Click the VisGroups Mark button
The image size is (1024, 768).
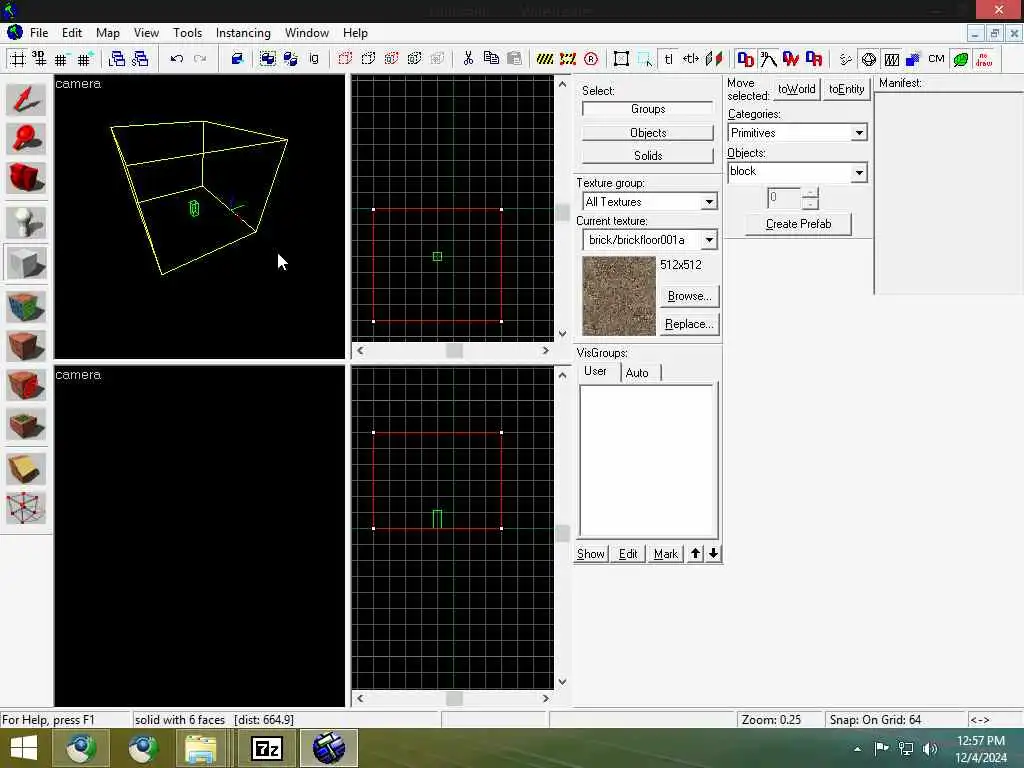click(x=665, y=554)
